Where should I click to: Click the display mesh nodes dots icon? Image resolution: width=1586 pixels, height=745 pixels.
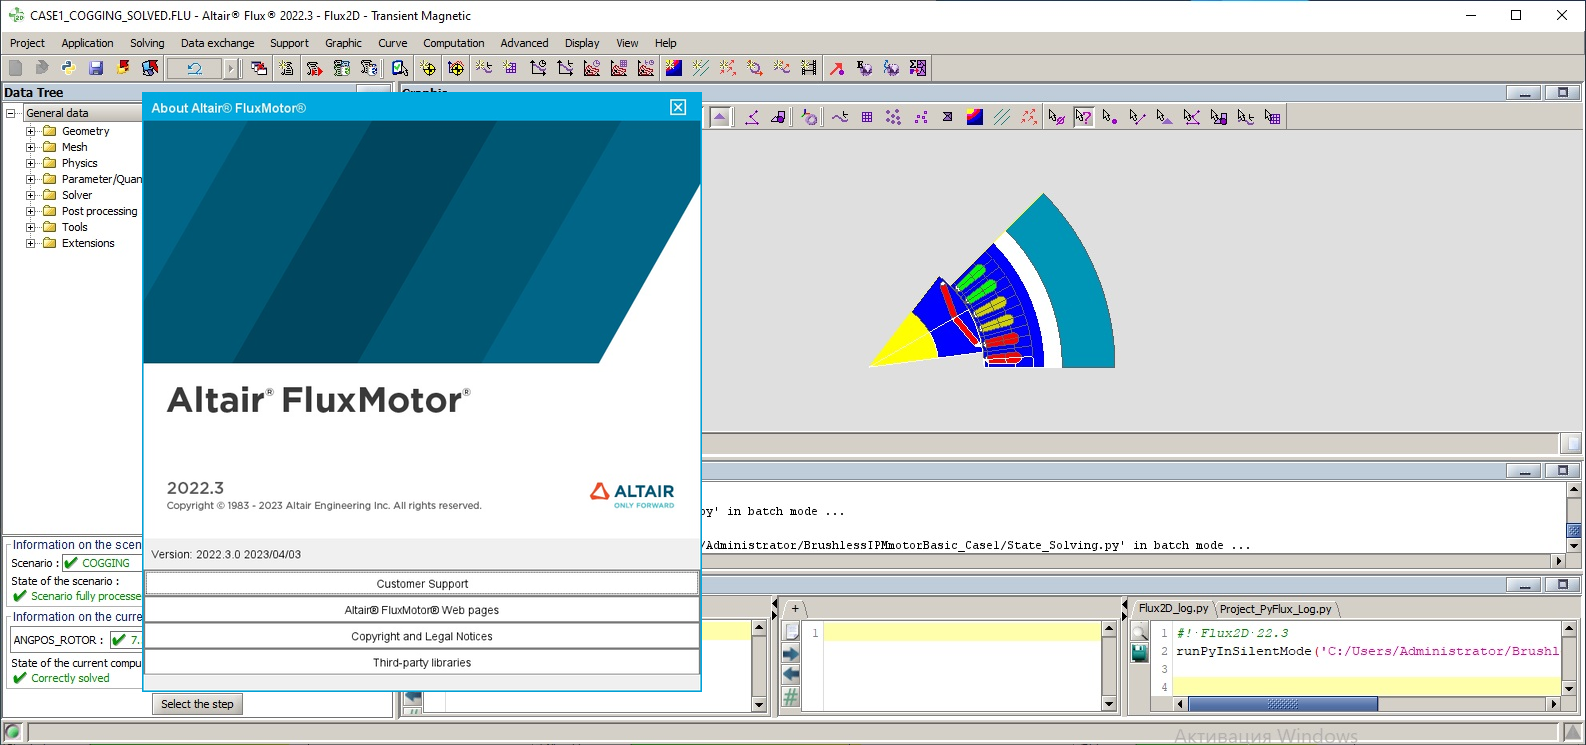point(893,117)
